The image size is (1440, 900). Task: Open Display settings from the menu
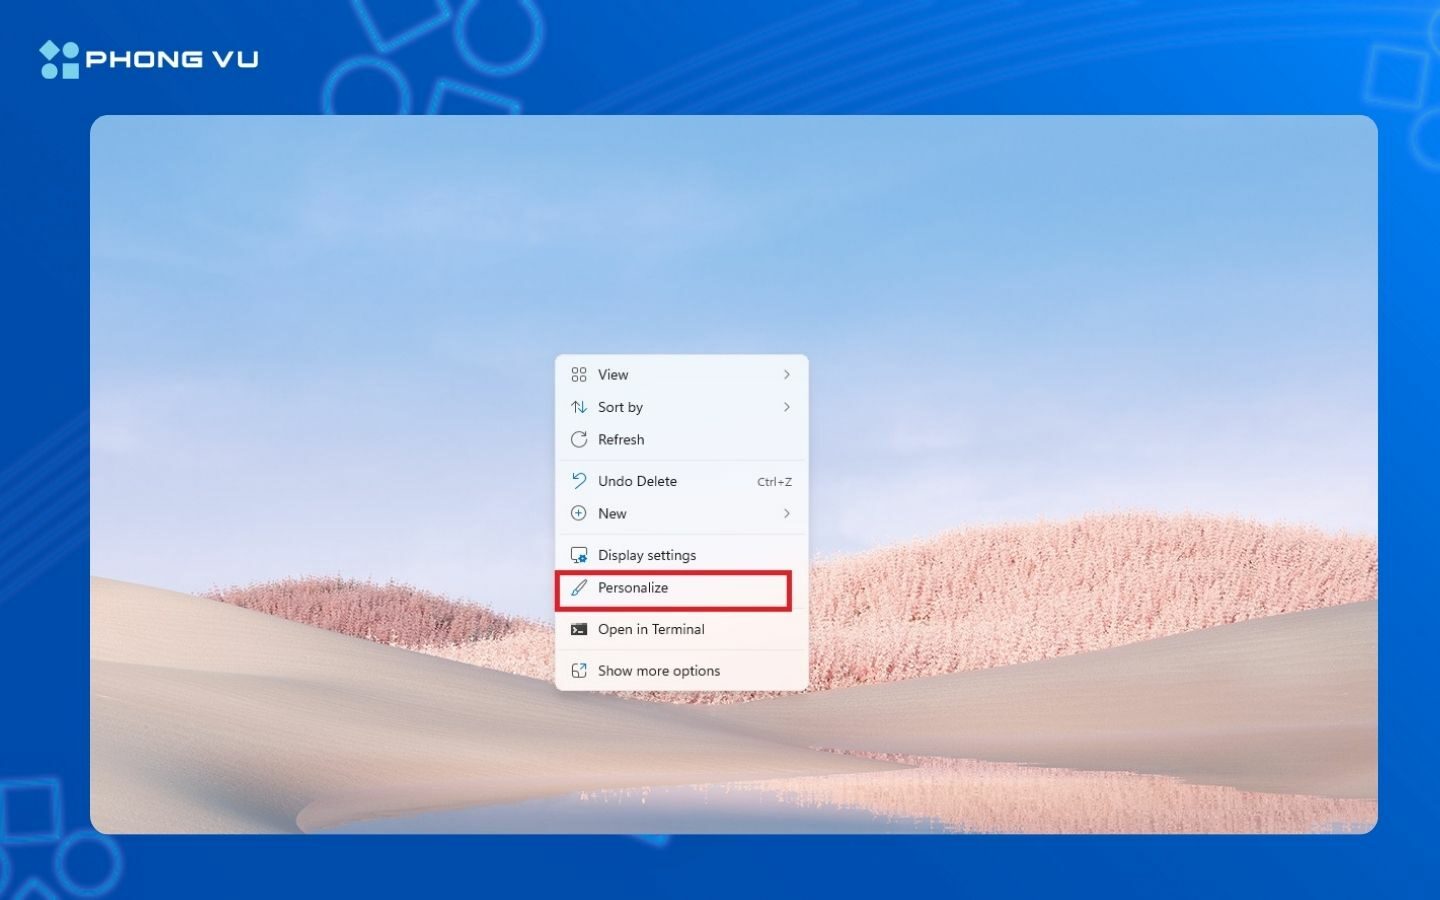coord(681,555)
